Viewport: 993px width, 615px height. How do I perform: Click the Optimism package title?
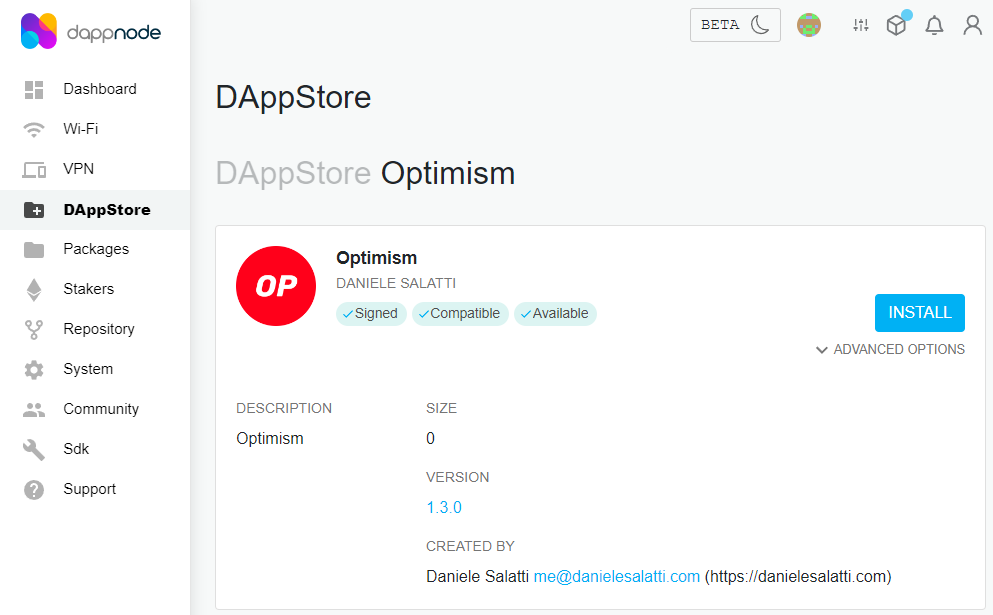click(377, 258)
